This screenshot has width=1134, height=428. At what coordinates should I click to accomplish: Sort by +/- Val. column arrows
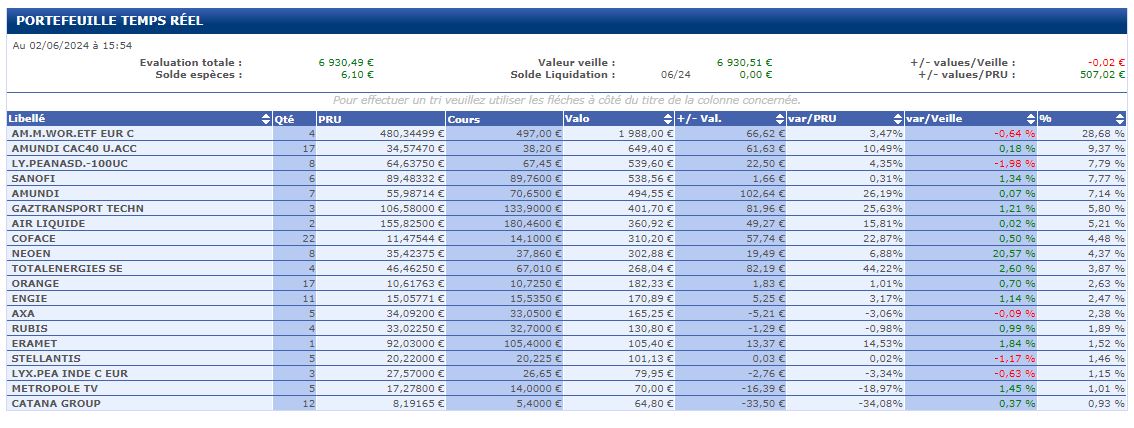tap(780, 119)
